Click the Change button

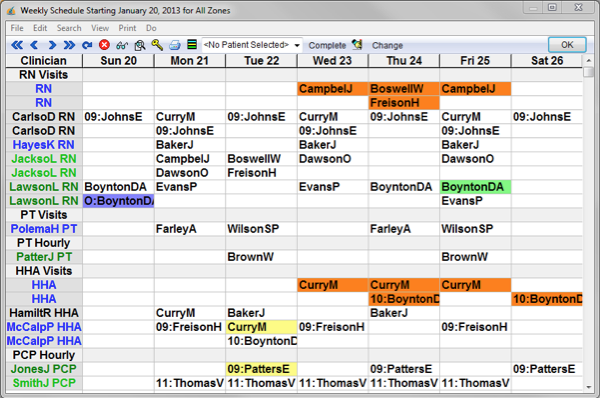coord(387,46)
